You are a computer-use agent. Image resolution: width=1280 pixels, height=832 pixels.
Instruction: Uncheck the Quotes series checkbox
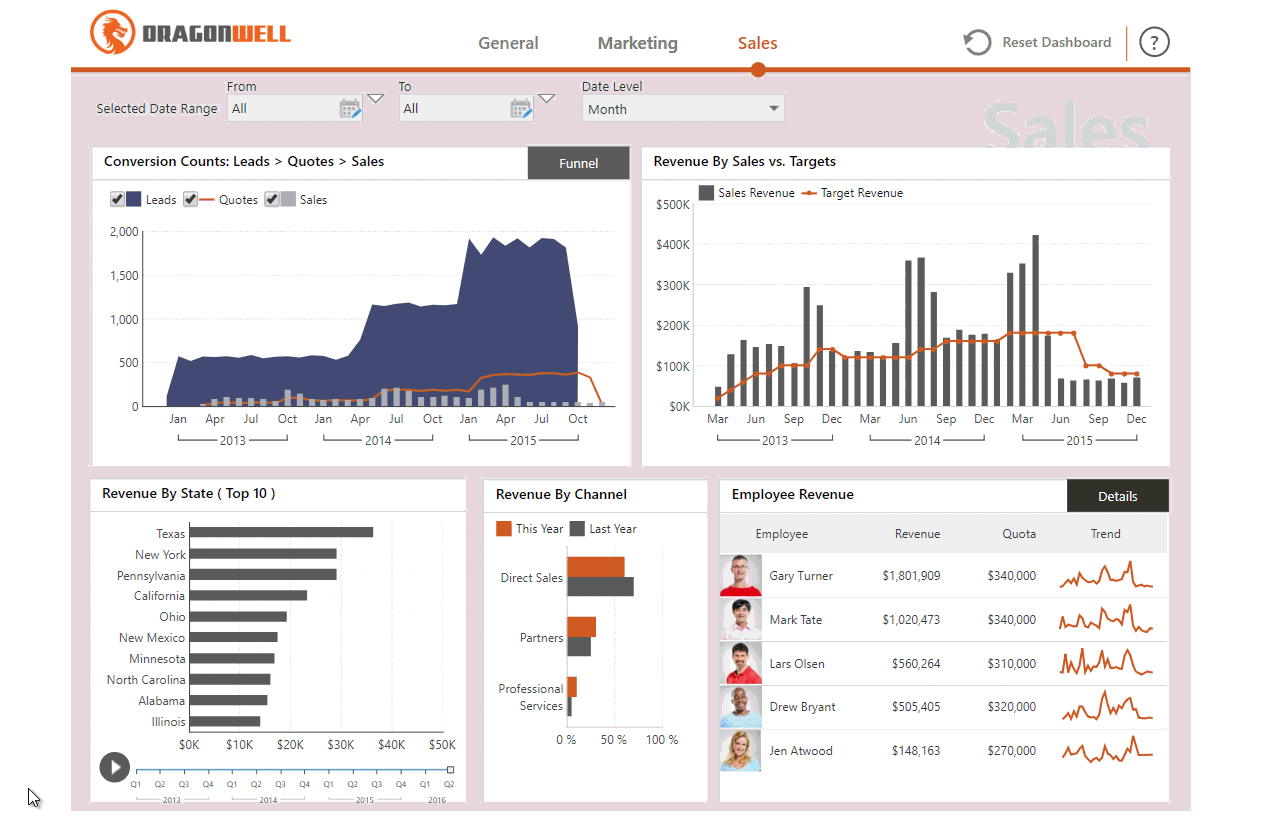coord(190,199)
